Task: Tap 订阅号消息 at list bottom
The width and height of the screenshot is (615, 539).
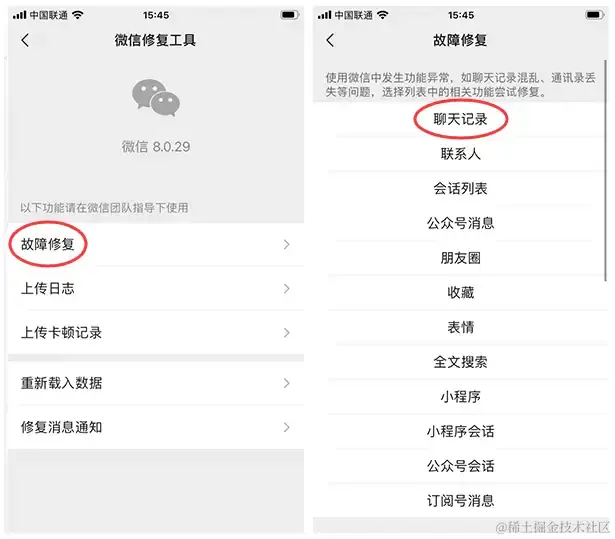Action: click(460, 501)
